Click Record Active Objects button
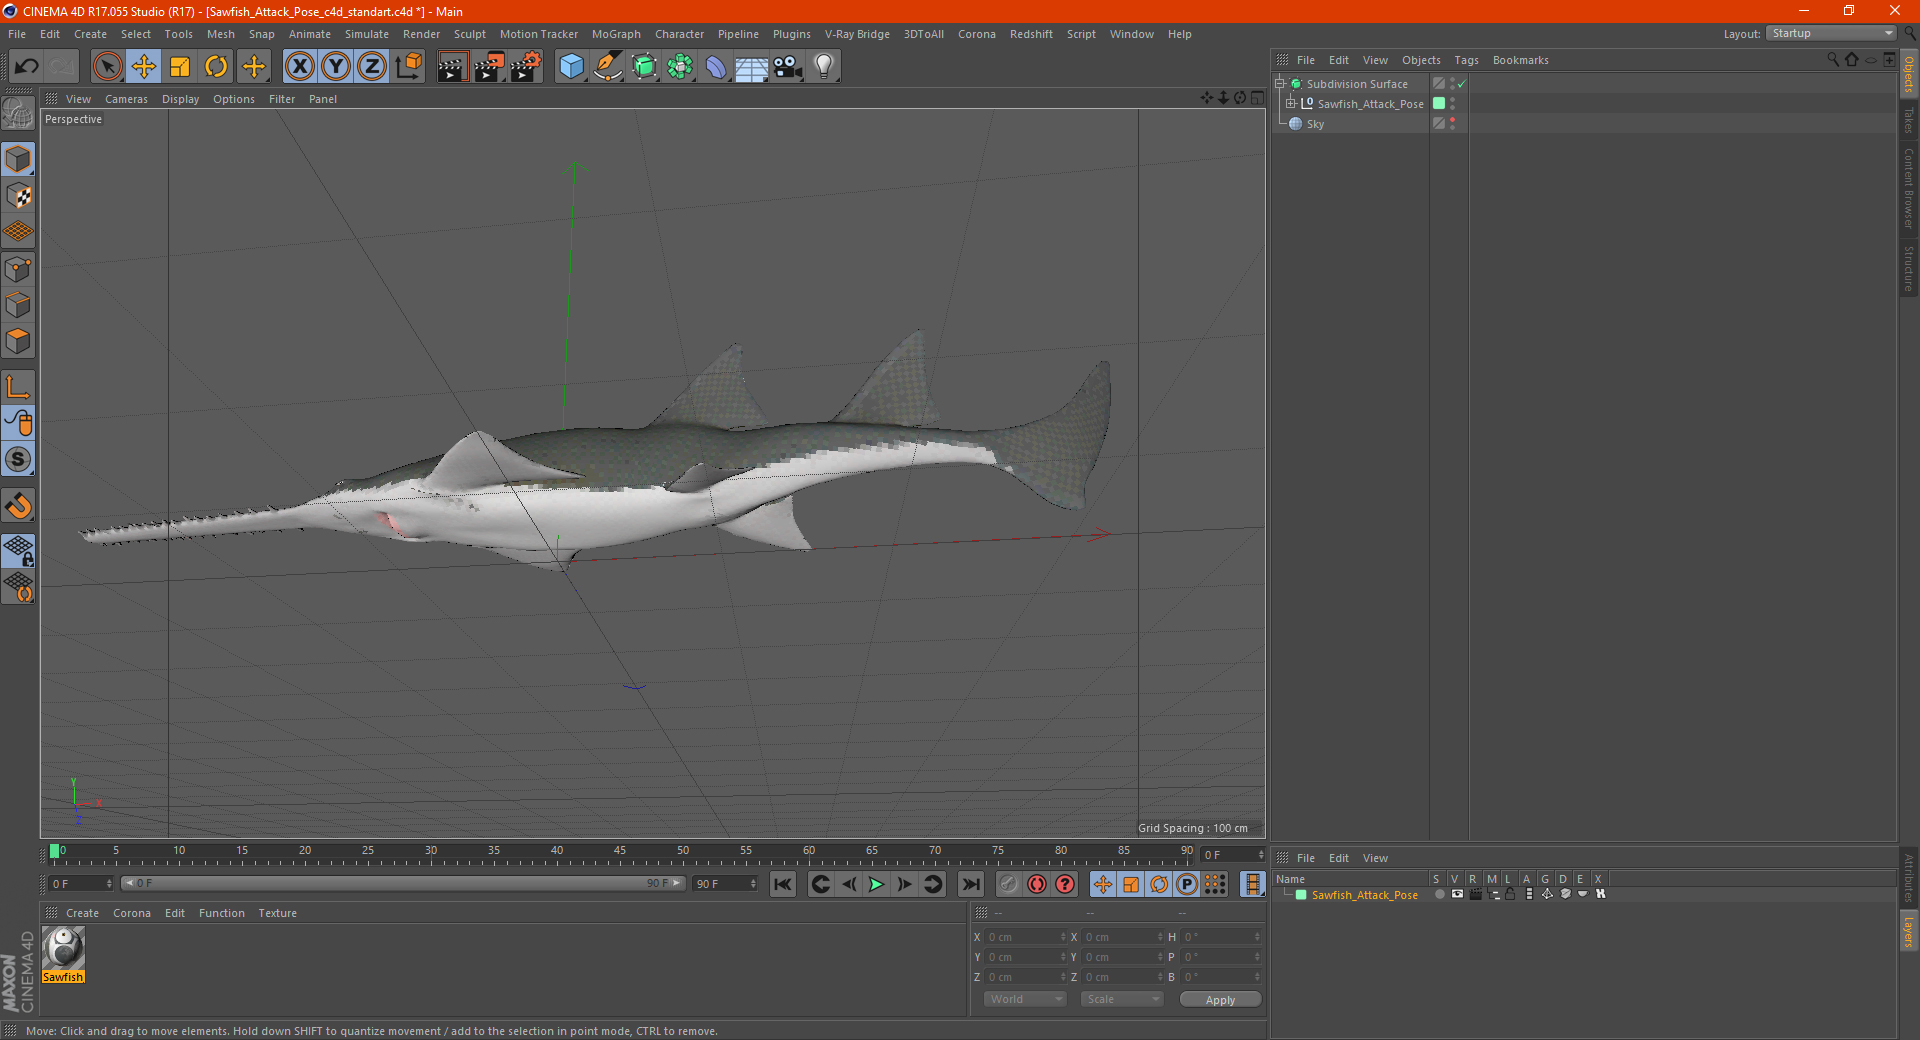 pos(1009,884)
